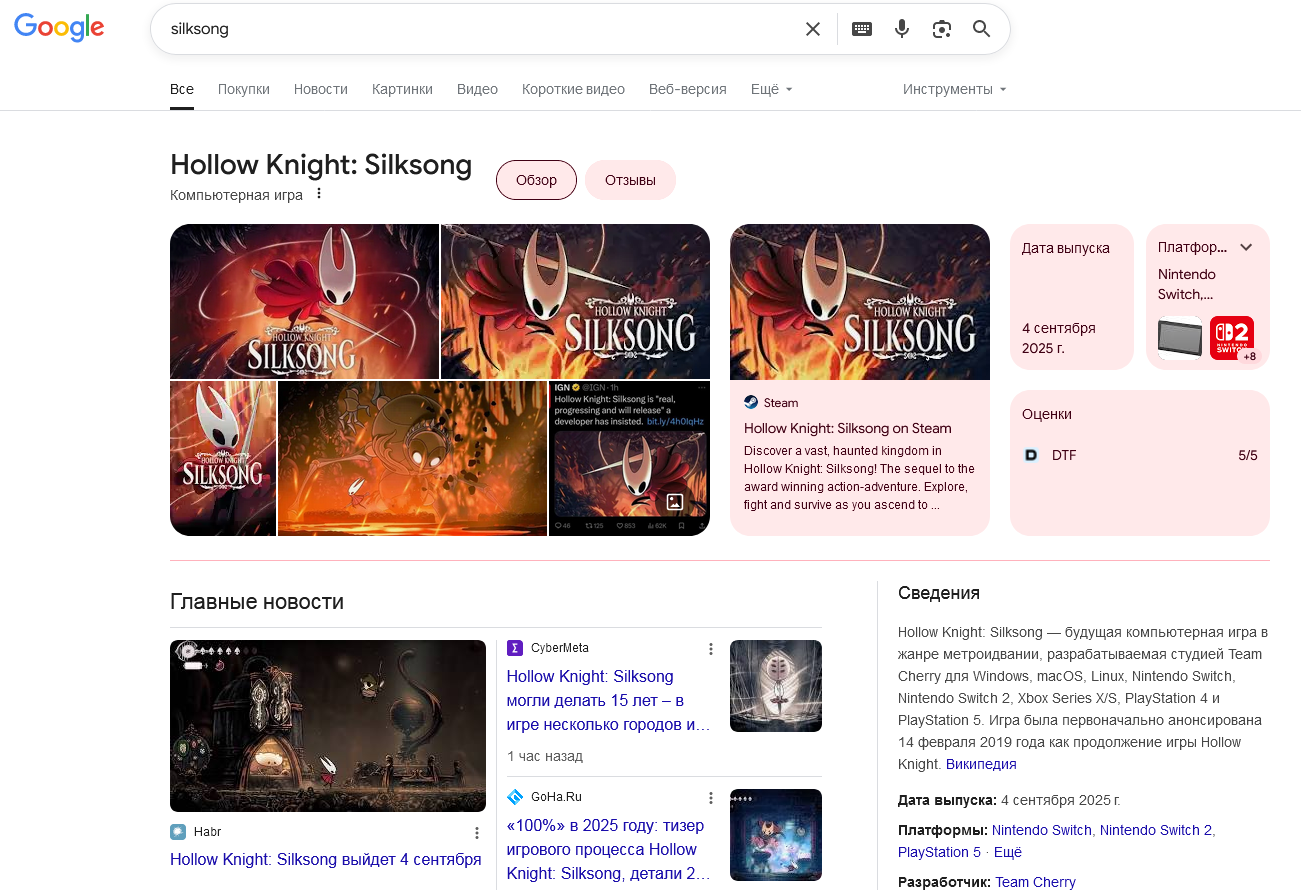Click the 1 час назад timestamp

point(545,756)
